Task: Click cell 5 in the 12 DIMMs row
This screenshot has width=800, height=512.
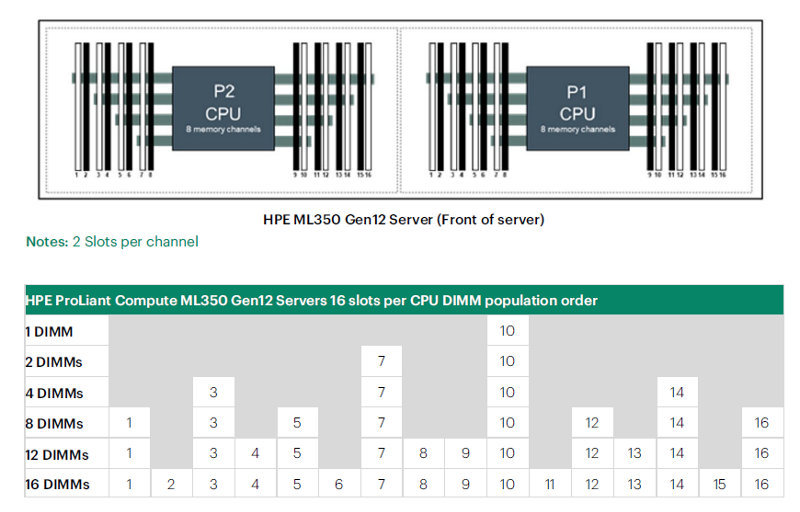Action: point(297,453)
